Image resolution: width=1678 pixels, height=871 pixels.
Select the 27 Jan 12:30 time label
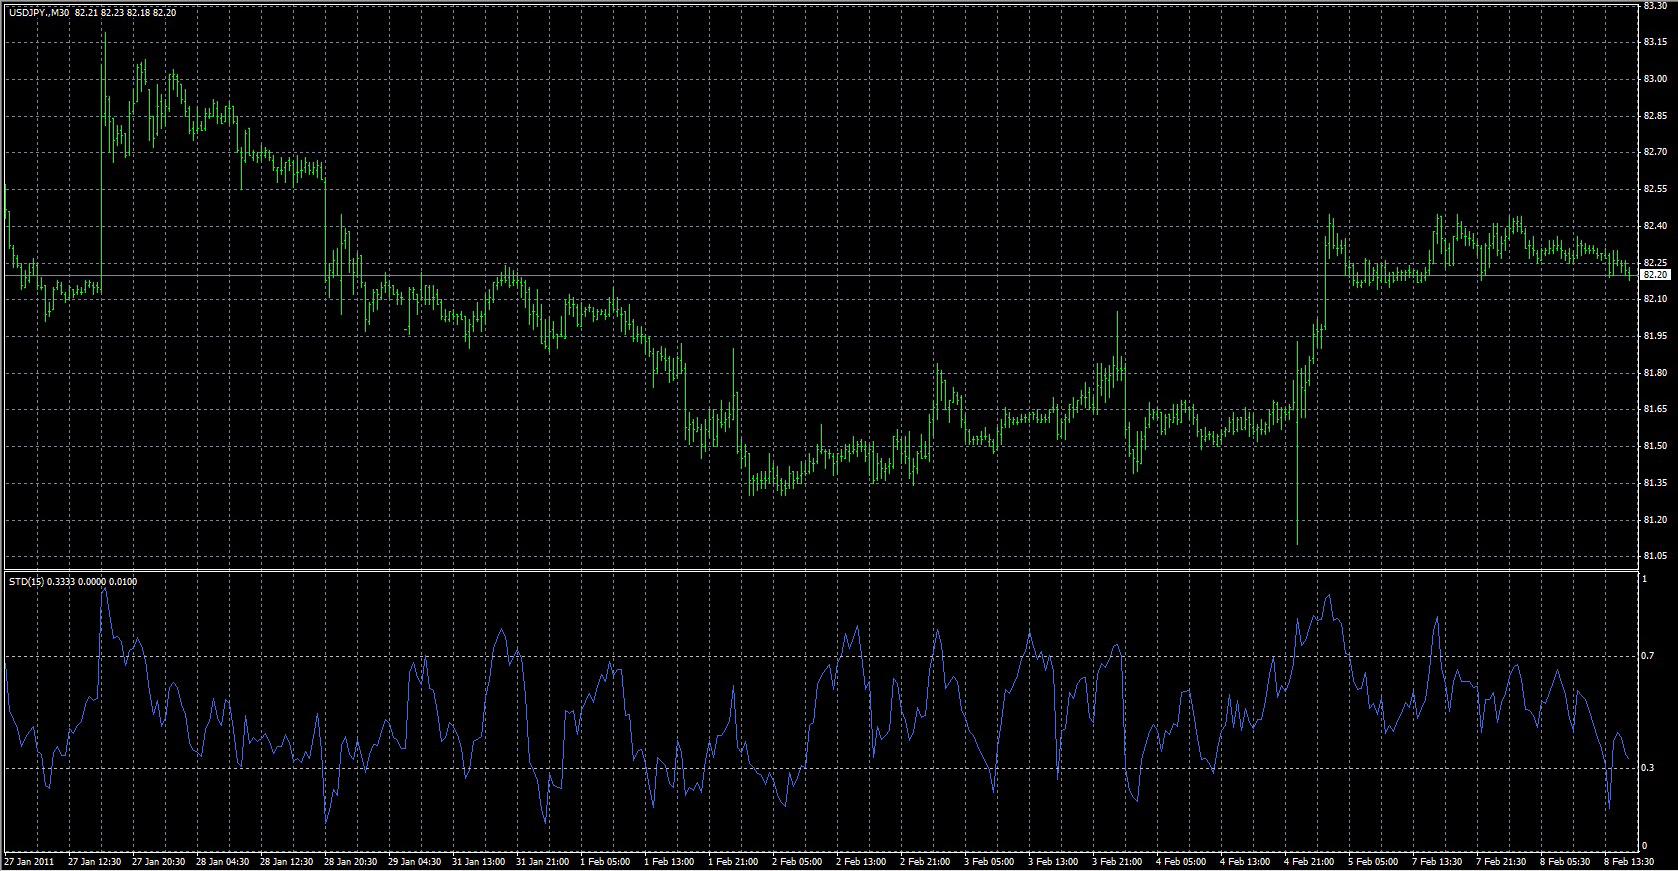click(x=93, y=861)
